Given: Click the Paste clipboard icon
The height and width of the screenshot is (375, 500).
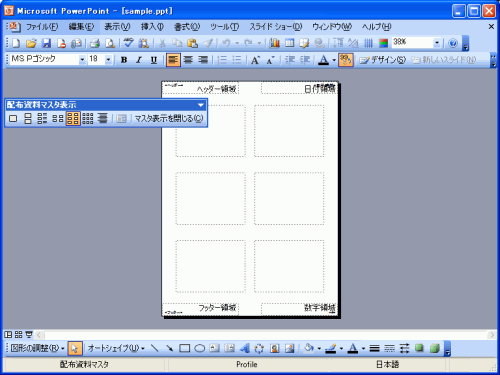Looking at the screenshot, I should [192, 43].
